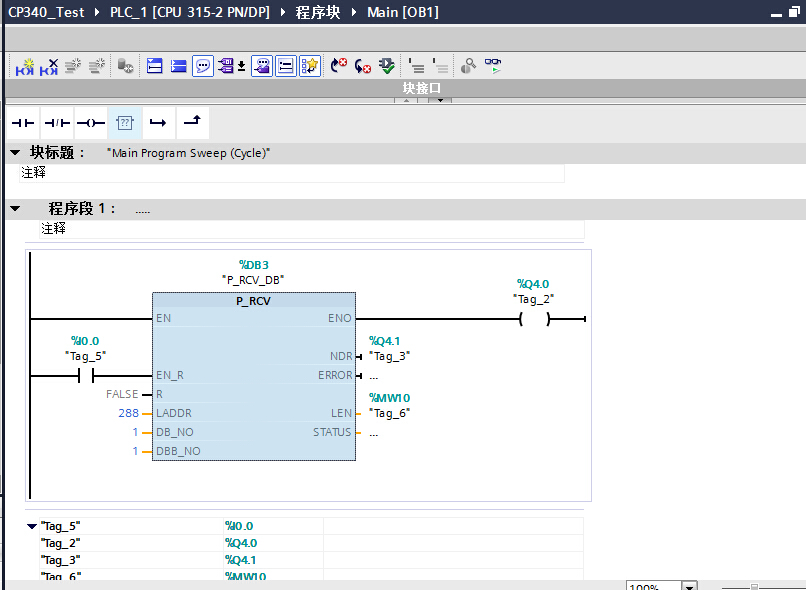The height and width of the screenshot is (590, 806).
Task: Close all networks with toolbar icon
Action: (179, 66)
